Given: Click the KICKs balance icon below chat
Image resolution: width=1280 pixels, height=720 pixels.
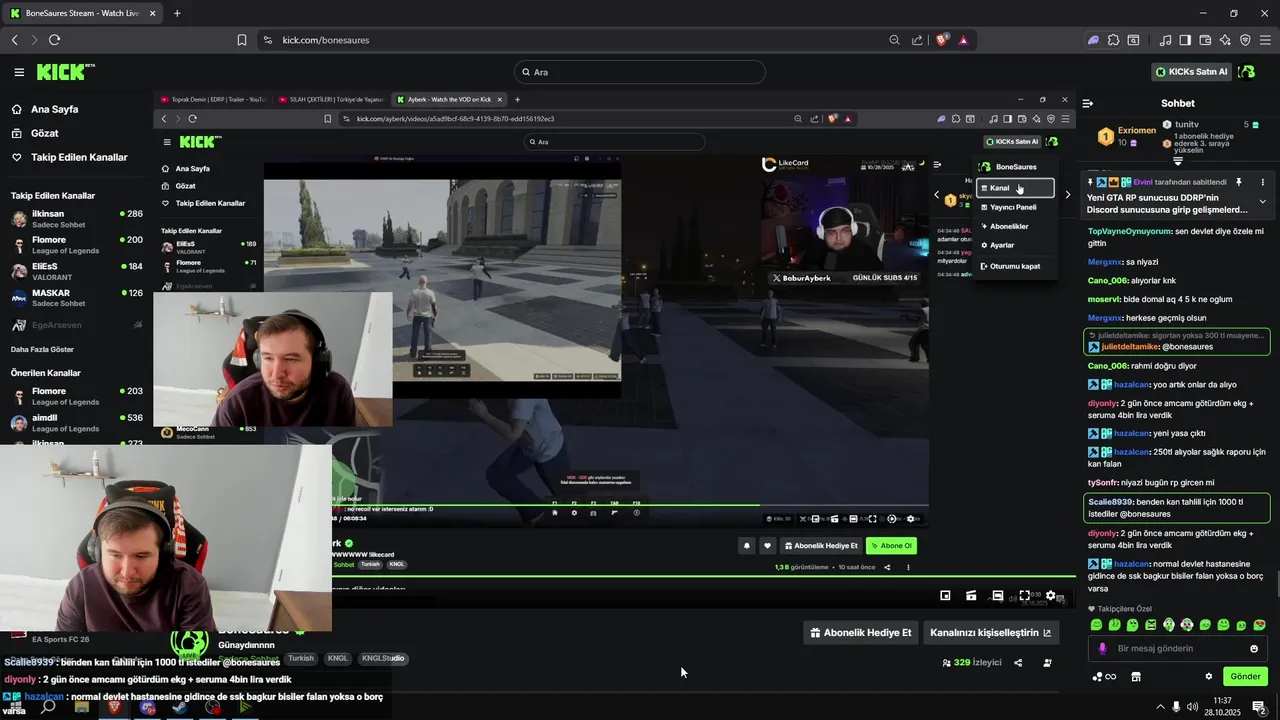Looking at the screenshot, I should (1104, 677).
